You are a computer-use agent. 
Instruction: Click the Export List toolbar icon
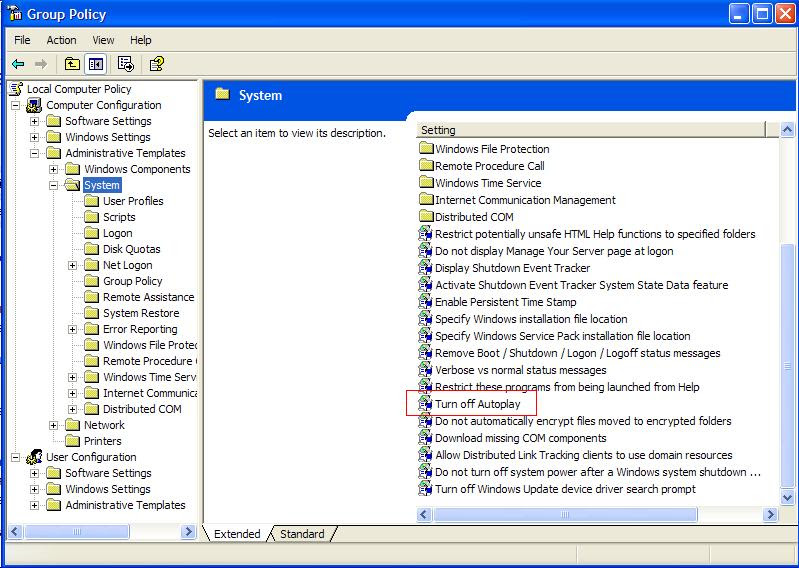(x=125, y=64)
